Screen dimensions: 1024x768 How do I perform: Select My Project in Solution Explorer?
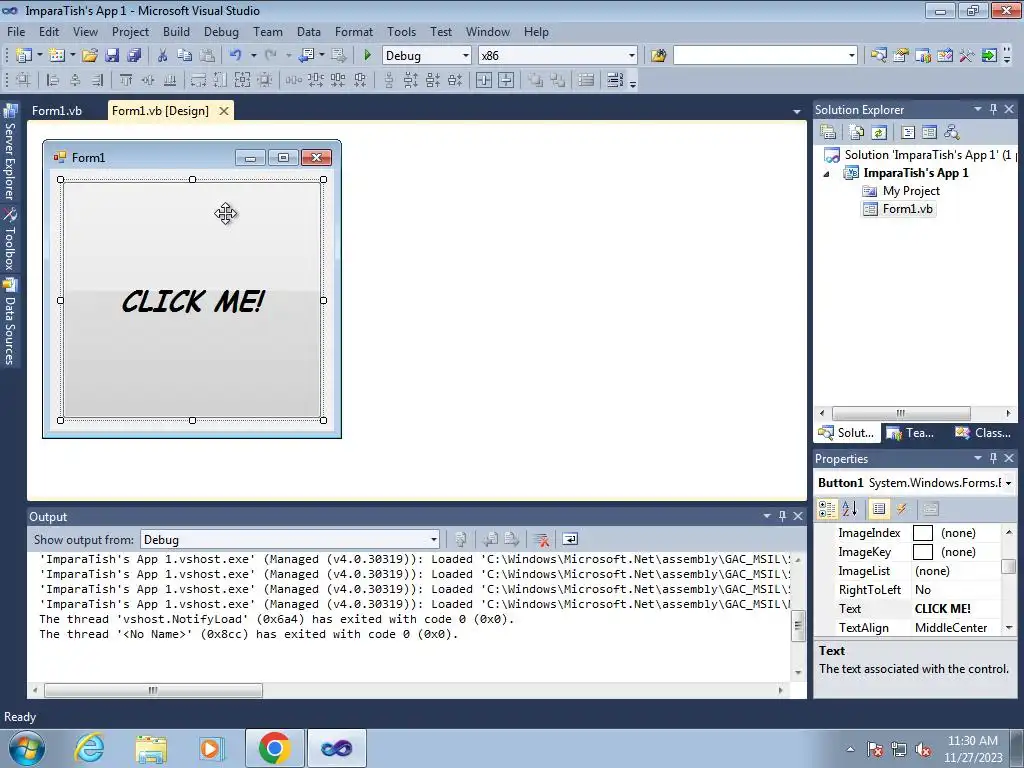[x=901, y=191]
